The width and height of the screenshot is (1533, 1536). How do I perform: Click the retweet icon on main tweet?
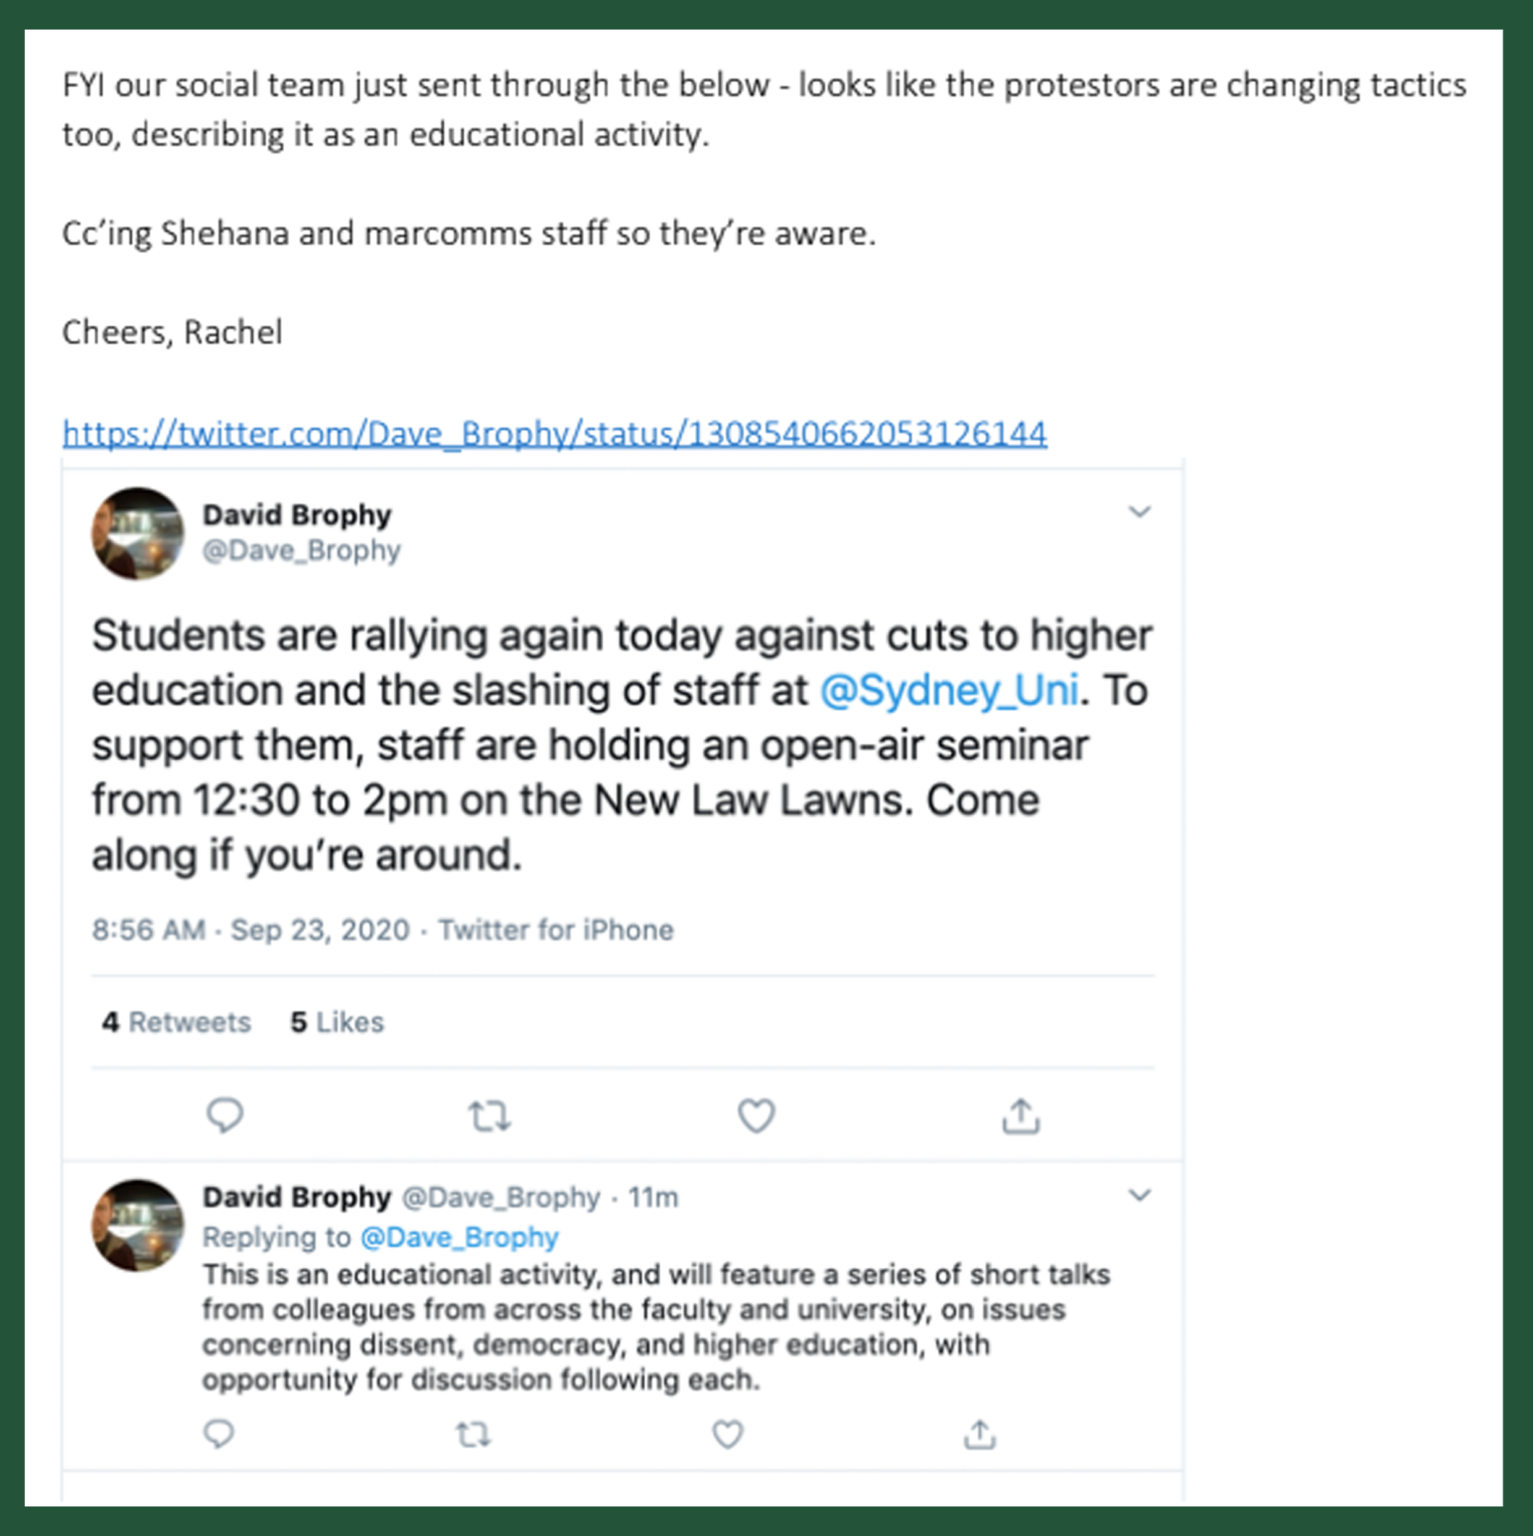tap(490, 1116)
